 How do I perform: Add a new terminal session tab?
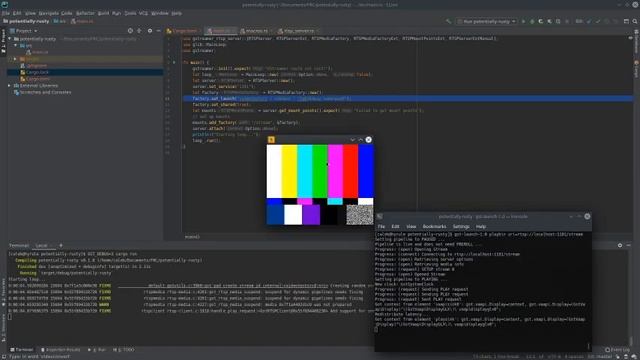coord(61,246)
